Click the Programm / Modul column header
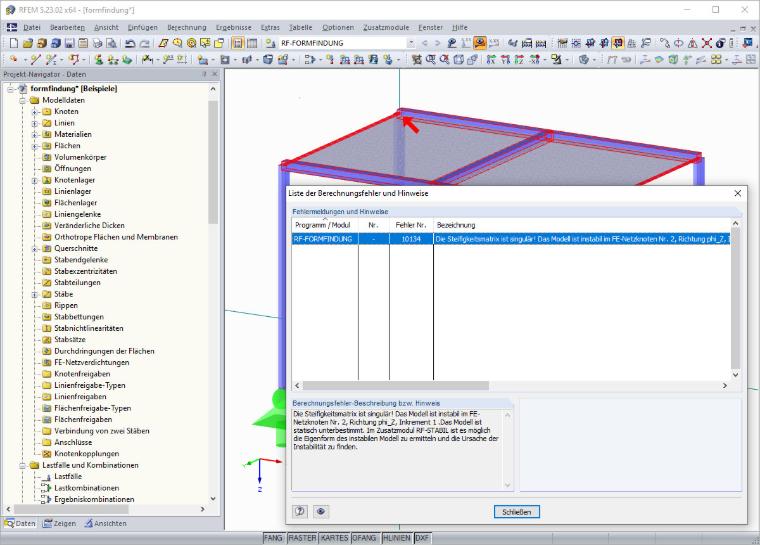The height and width of the screenshot is (545, 760). pyautogui.click(x=325, y=225)
